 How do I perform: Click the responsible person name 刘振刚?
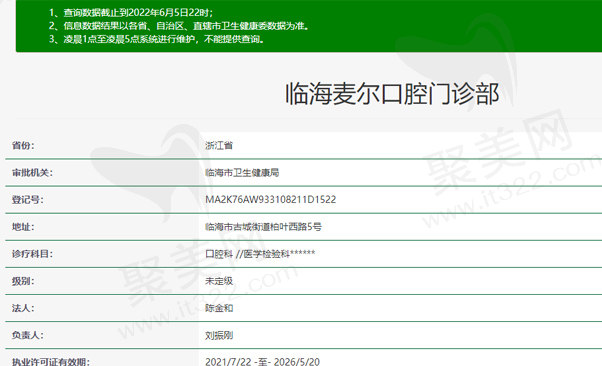(219, 335)
